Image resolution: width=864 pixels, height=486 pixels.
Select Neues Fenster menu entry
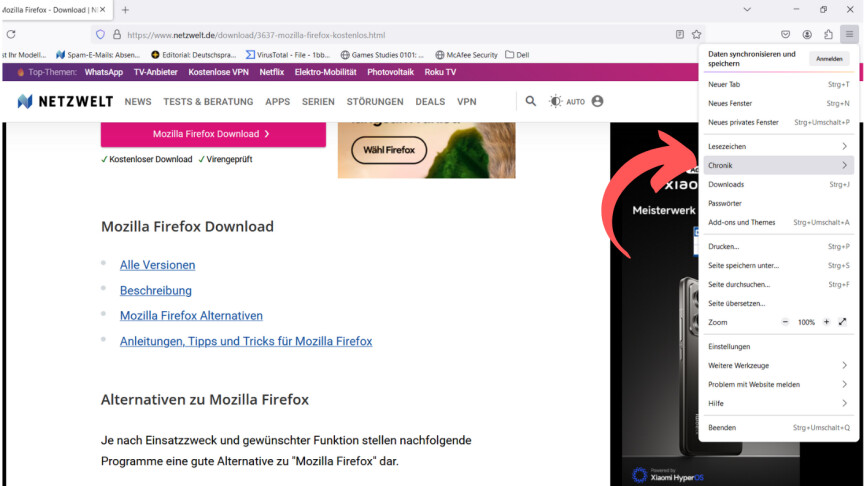pos(779,103)
